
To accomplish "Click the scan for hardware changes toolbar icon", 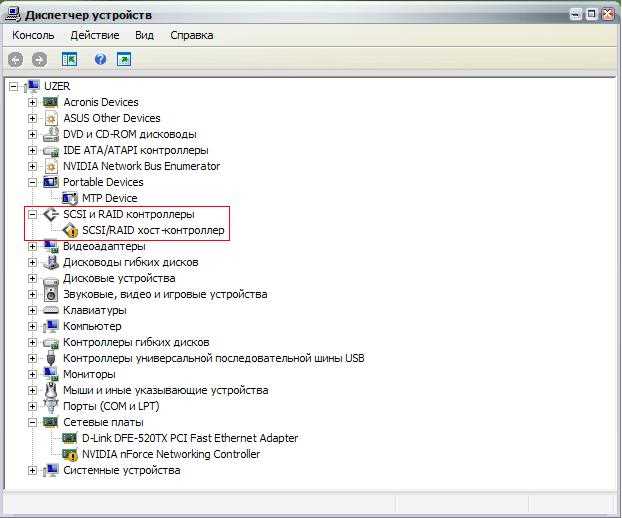I will tap(124, 59).
